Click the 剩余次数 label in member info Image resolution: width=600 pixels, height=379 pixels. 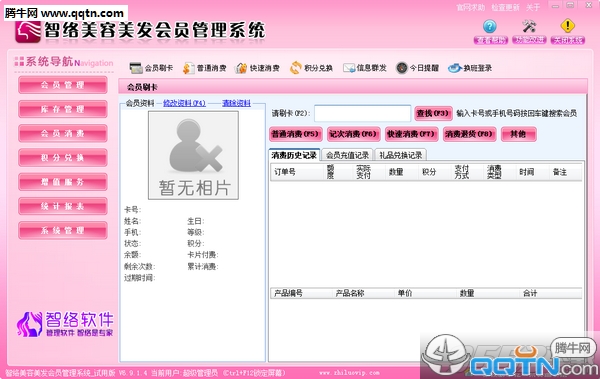tap(140, 266)
